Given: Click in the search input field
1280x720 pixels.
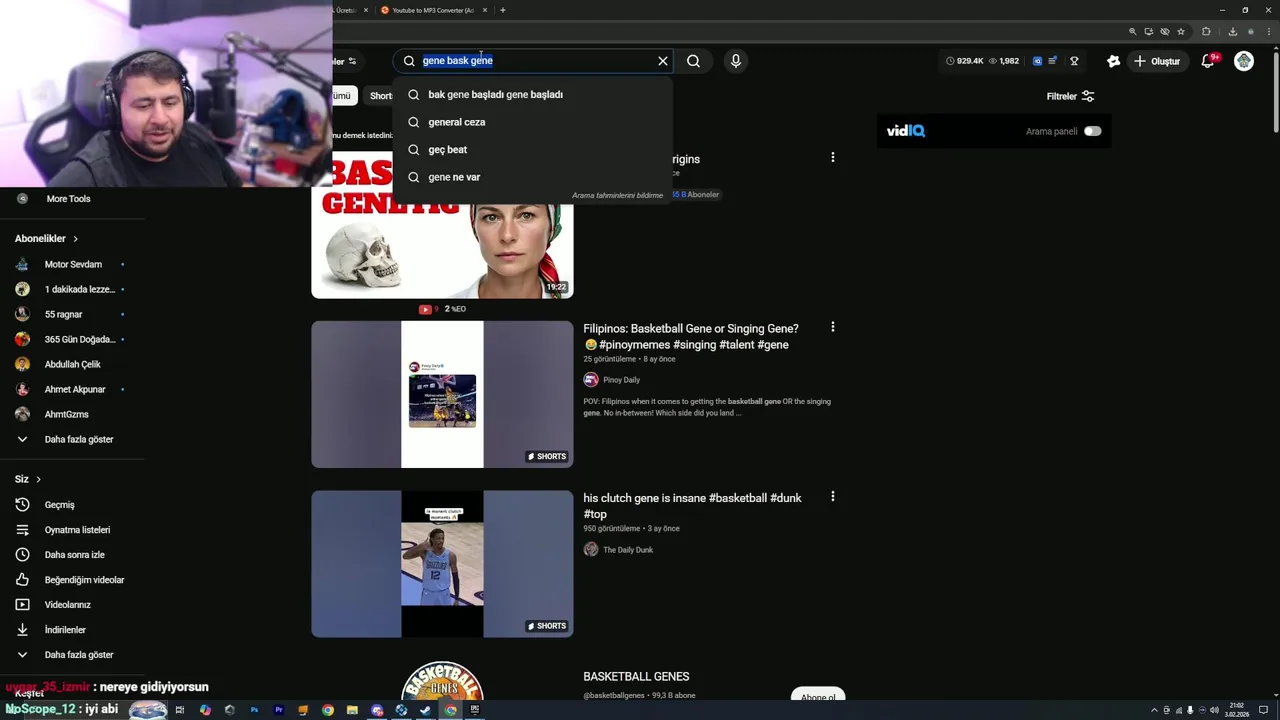Looking at the screenshot, I should tap(535, 61).
